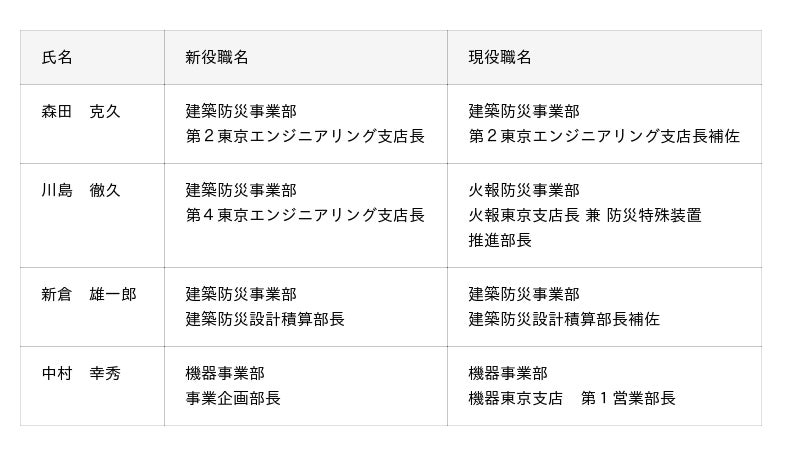800x456 pixels.
Task: Click the 氏名 column header
Action: point(57,58)
